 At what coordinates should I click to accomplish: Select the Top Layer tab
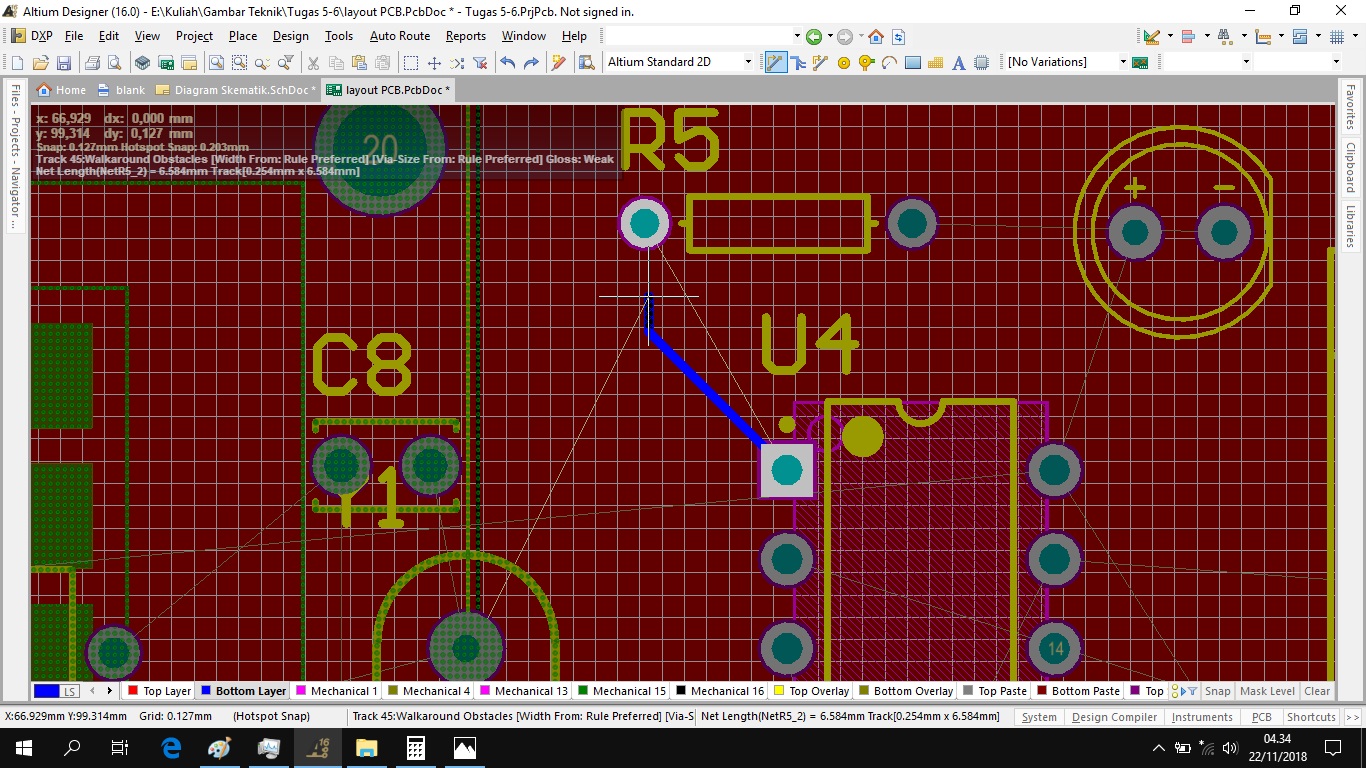coord(159,691)
